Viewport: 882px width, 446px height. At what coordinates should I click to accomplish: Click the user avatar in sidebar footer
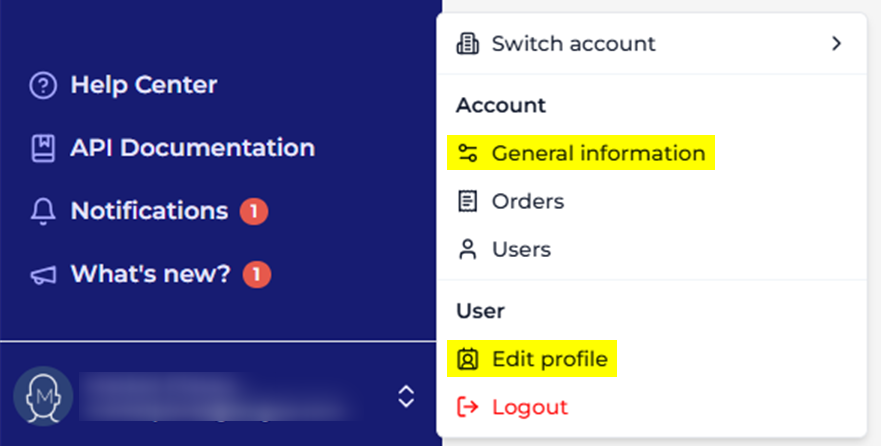[x=43, y=396]
